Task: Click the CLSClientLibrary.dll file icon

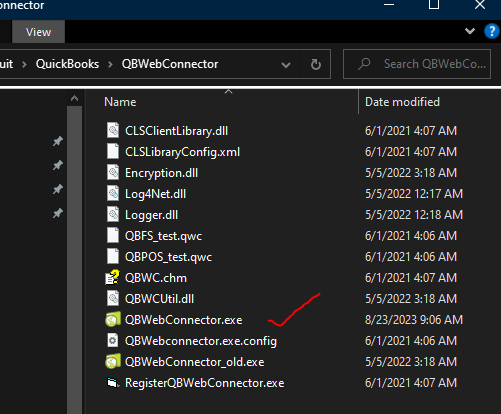Action: click(113, 130)
